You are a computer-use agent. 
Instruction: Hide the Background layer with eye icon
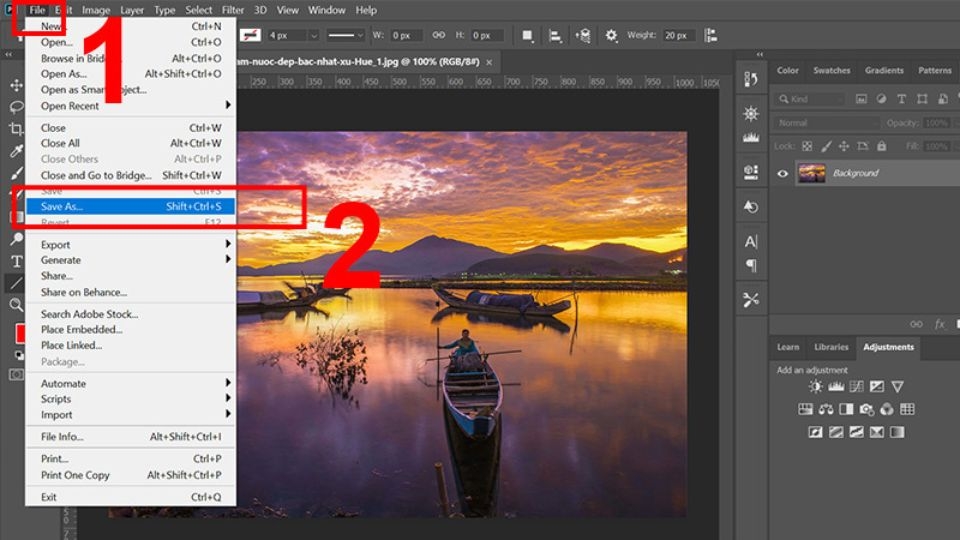click(782, 173)
